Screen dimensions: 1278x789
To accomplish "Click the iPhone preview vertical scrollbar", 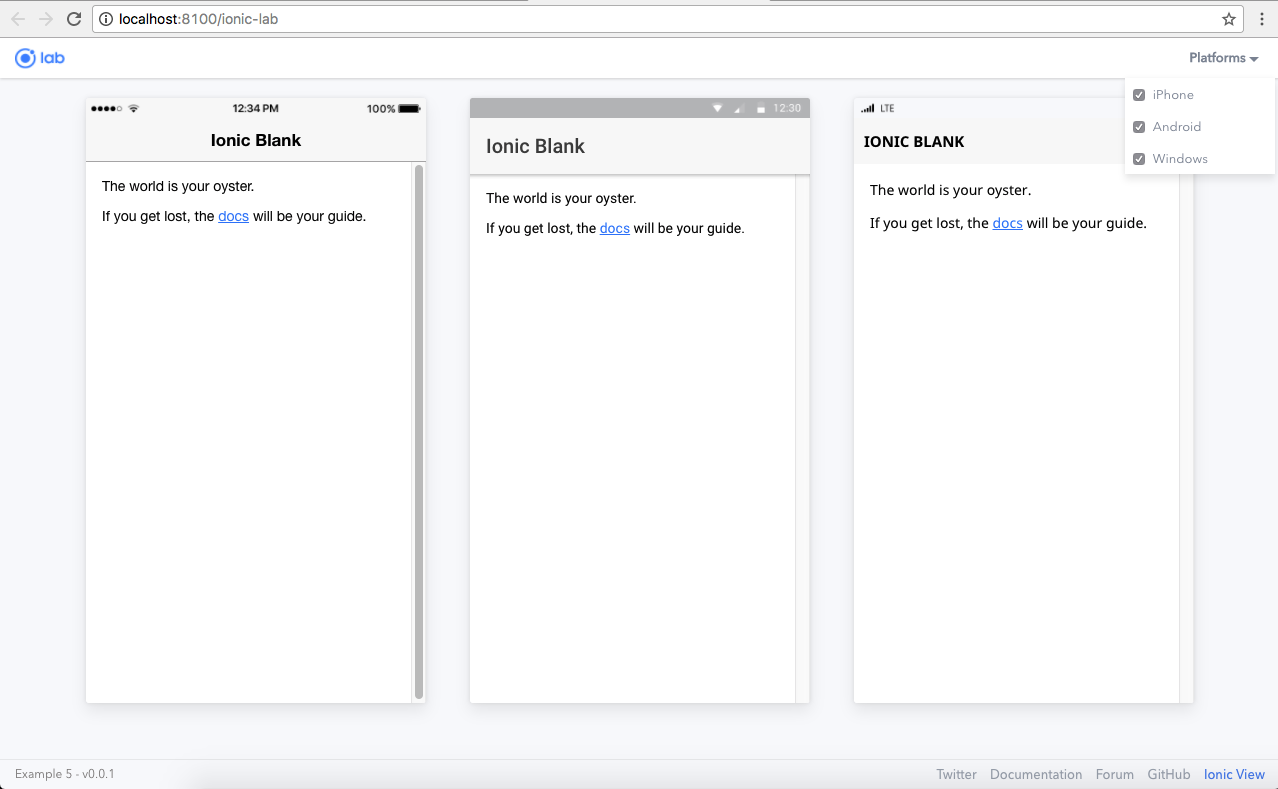I will tap(419, 431).
